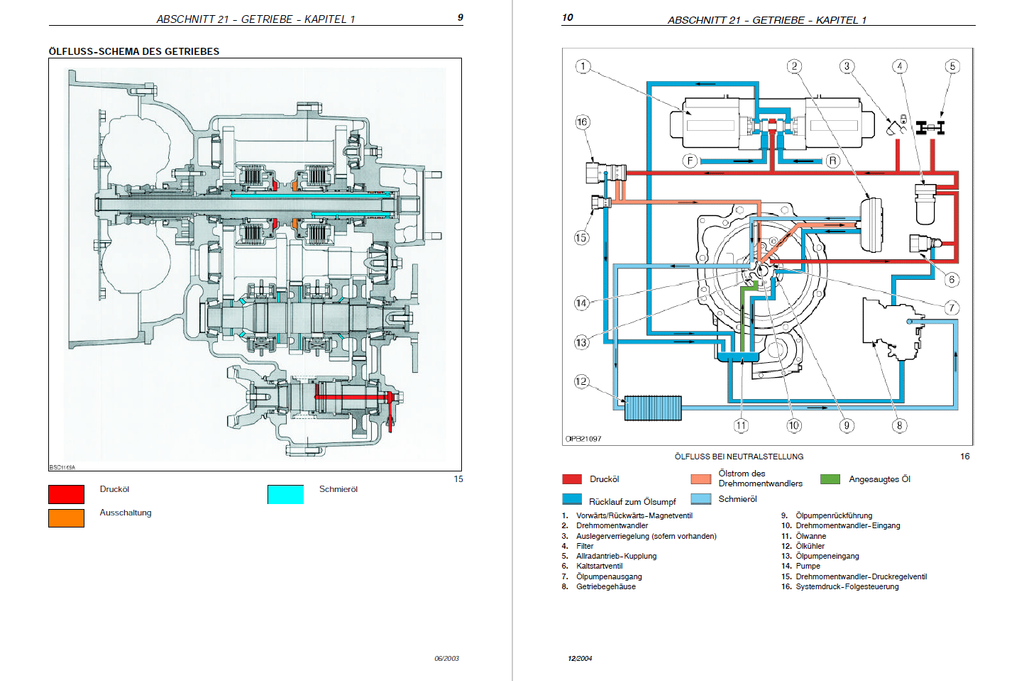This screenshot has width=1024, height=681.
Task: Click callout number 3 in the oil flow diagram
Action: pyautogui.click(x=847, y=67)
